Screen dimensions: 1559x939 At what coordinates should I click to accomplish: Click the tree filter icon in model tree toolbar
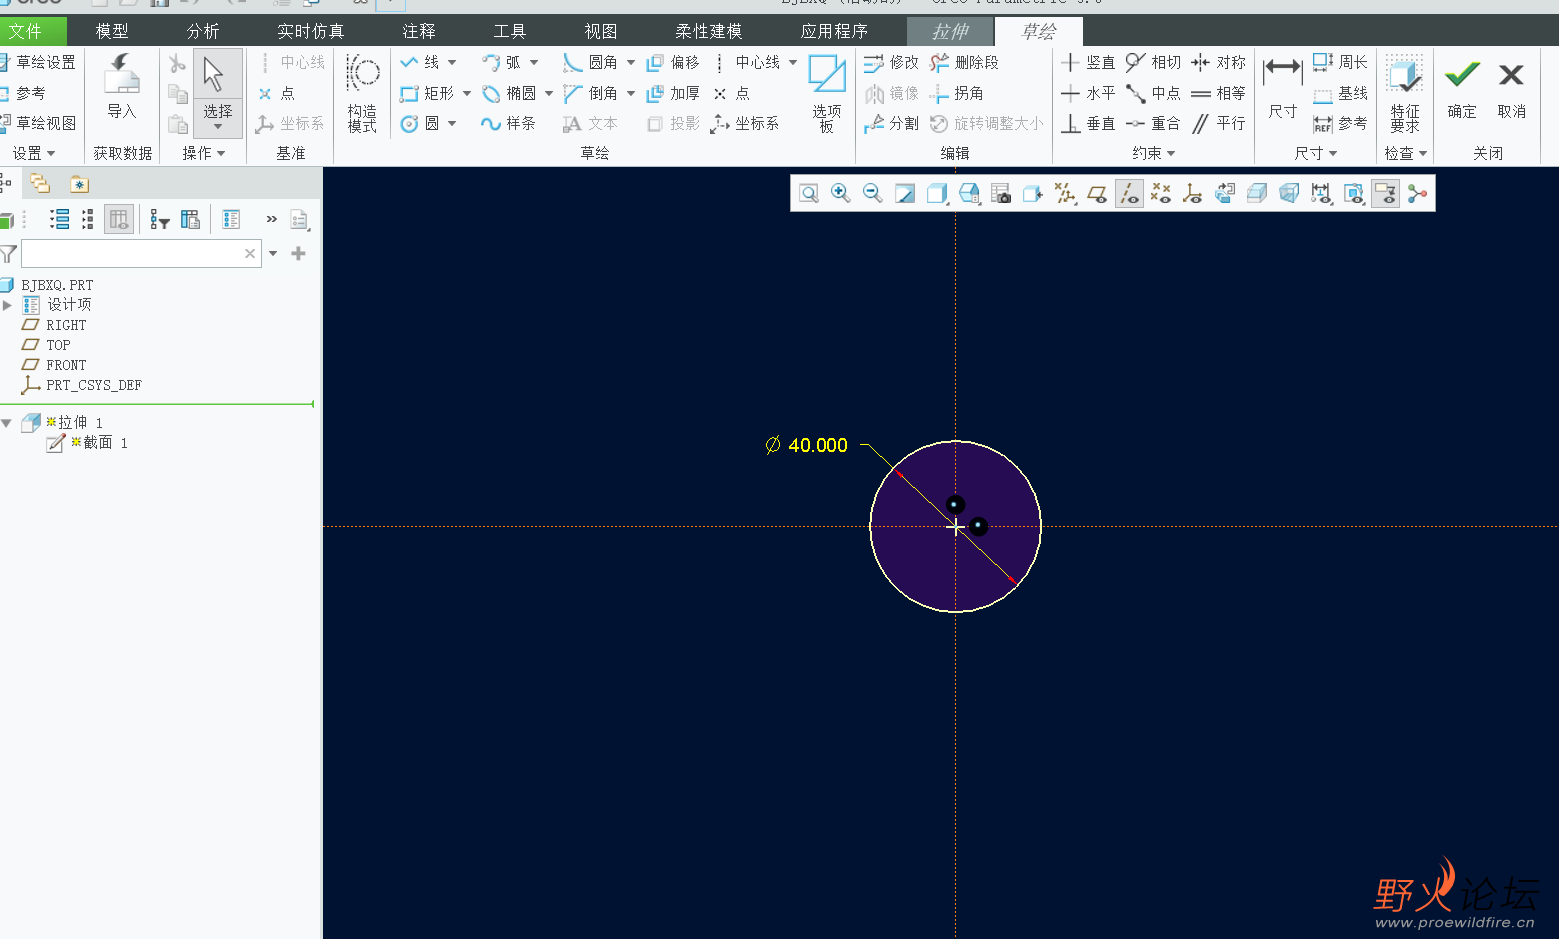160,219
